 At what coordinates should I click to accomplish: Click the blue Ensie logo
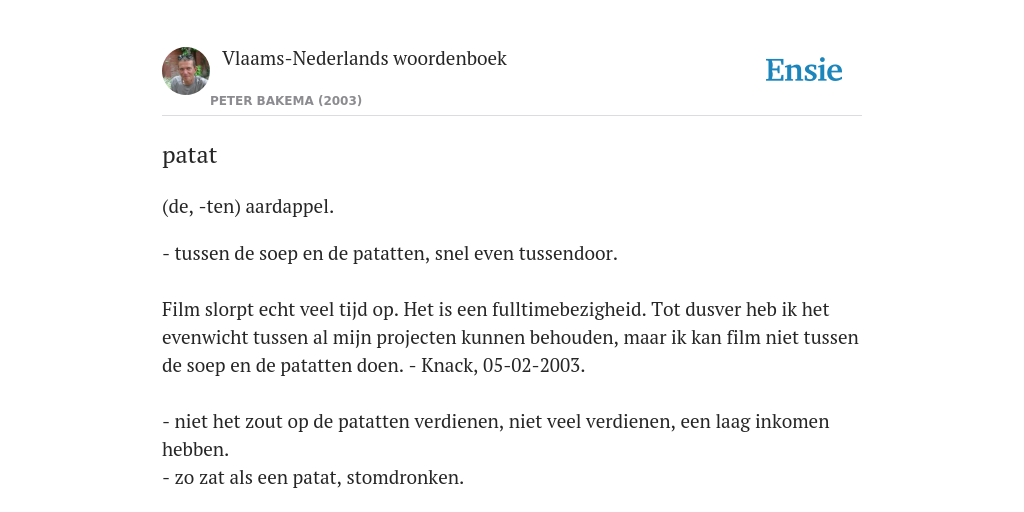point(804,70)
